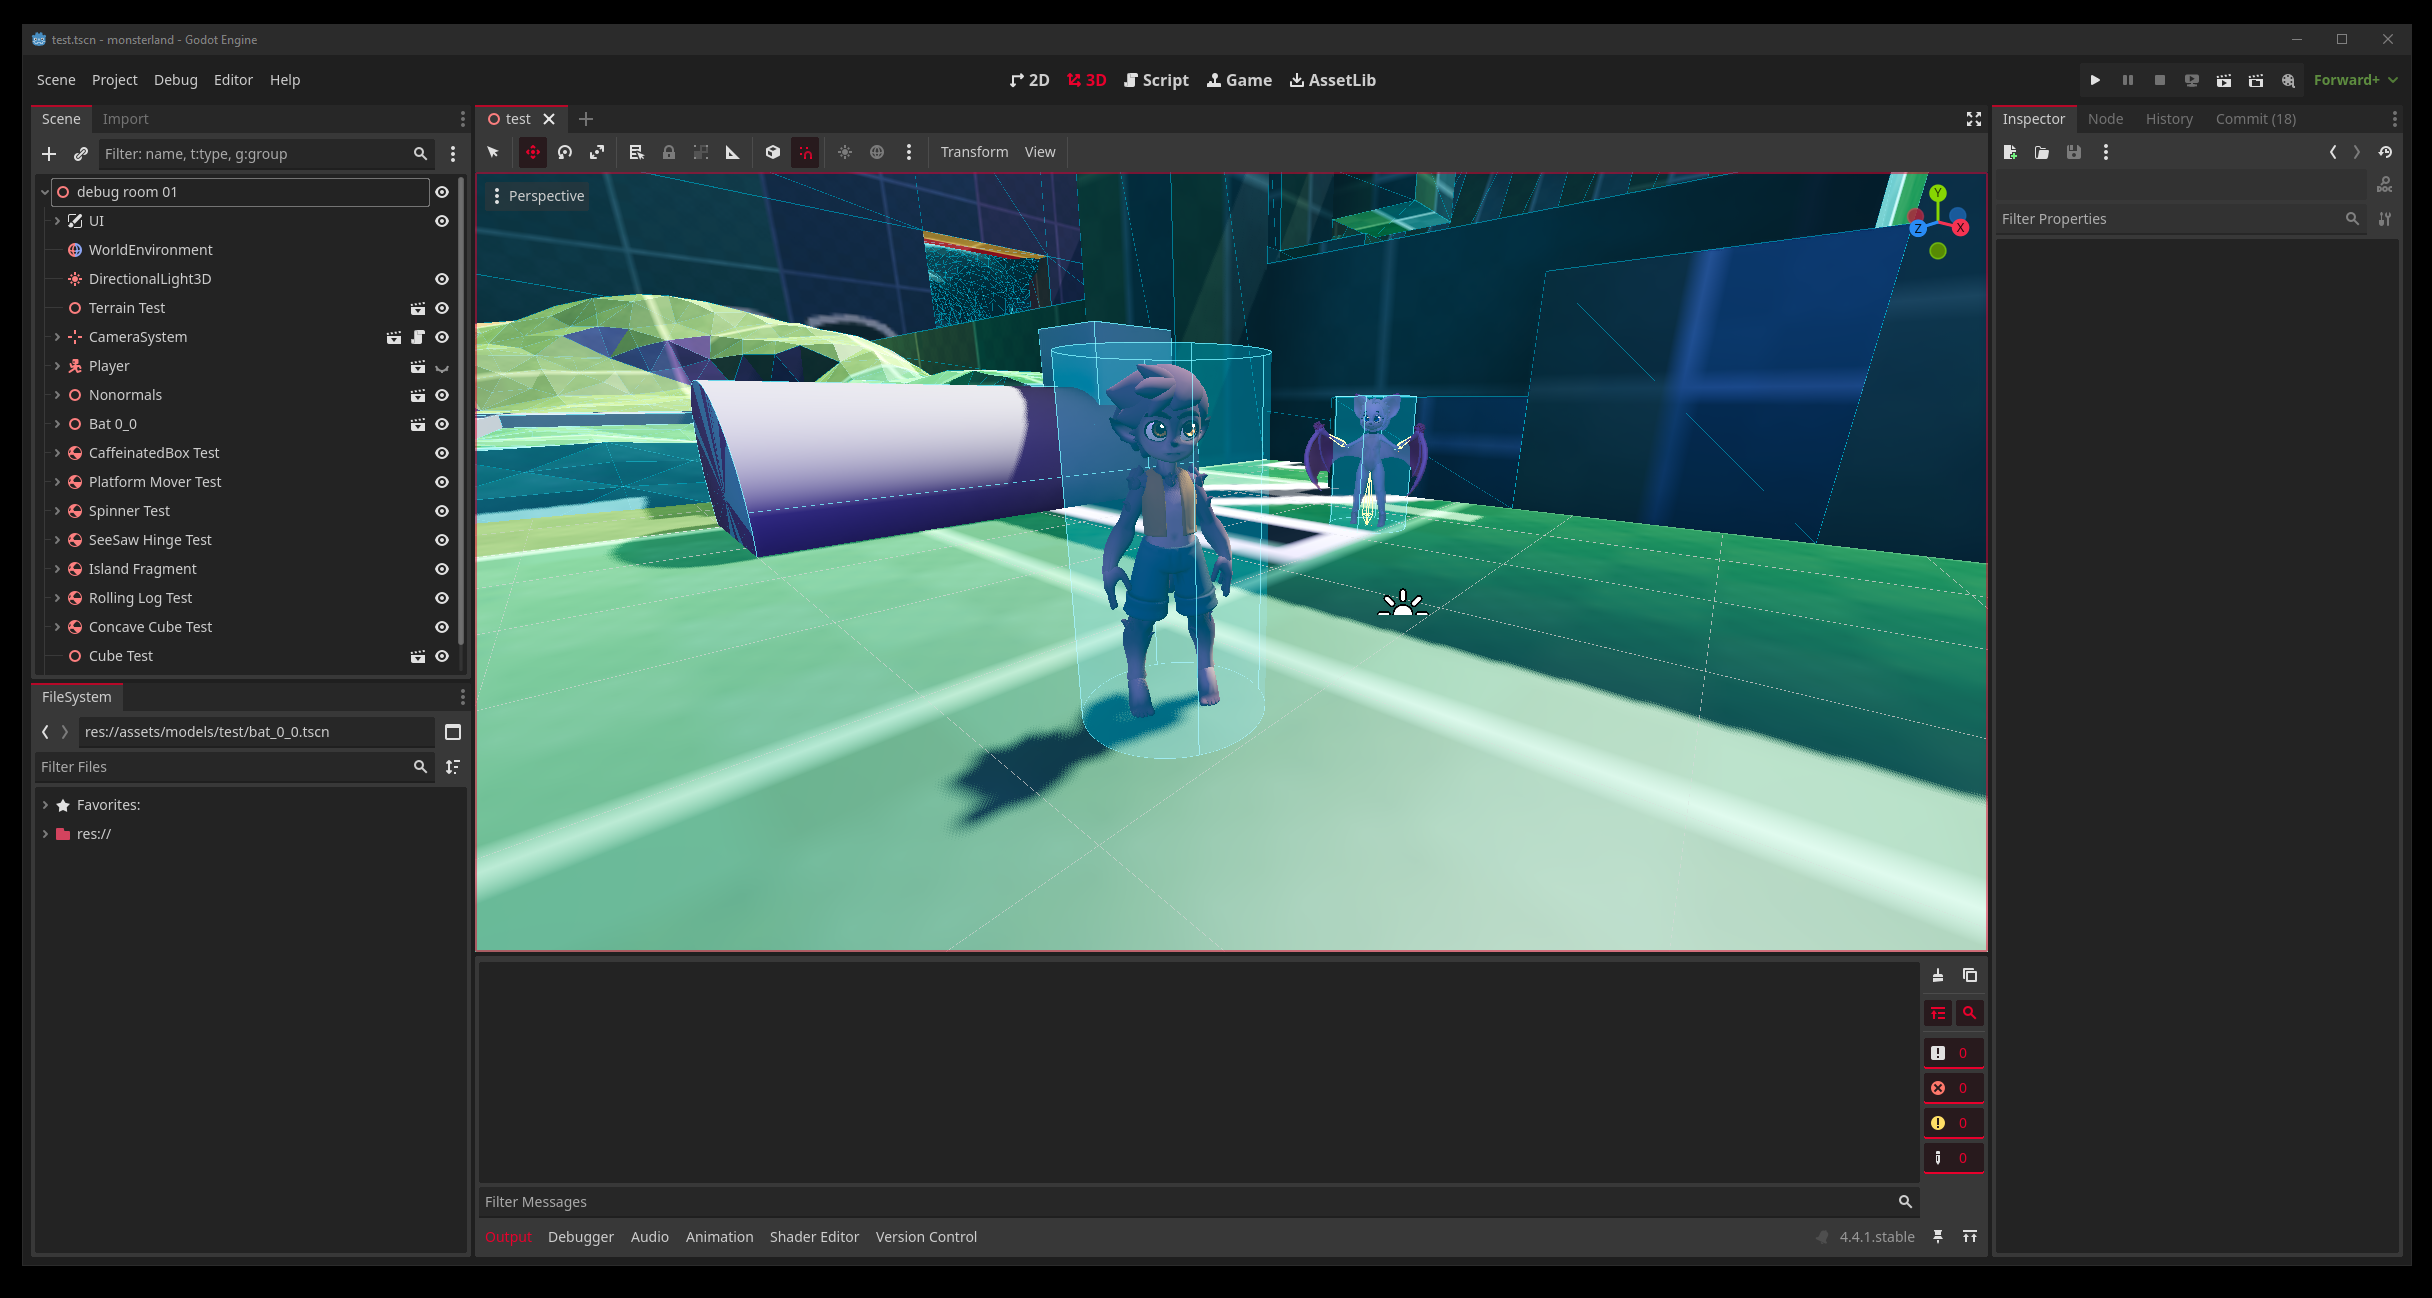This screenshot has width=2432, height=1298.
Task: Toggle visibility of Spinner Test
Action: click(x=442, y=511)
